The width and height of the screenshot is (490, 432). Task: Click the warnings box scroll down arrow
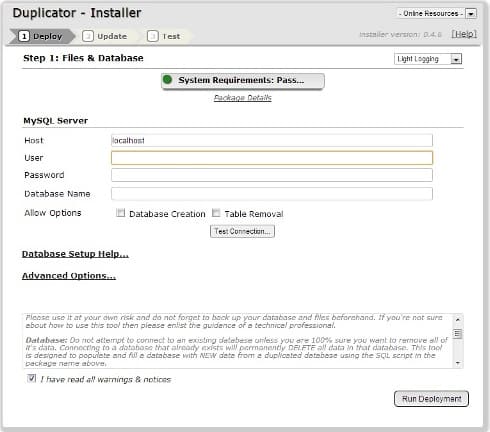(x=458, y=363)
